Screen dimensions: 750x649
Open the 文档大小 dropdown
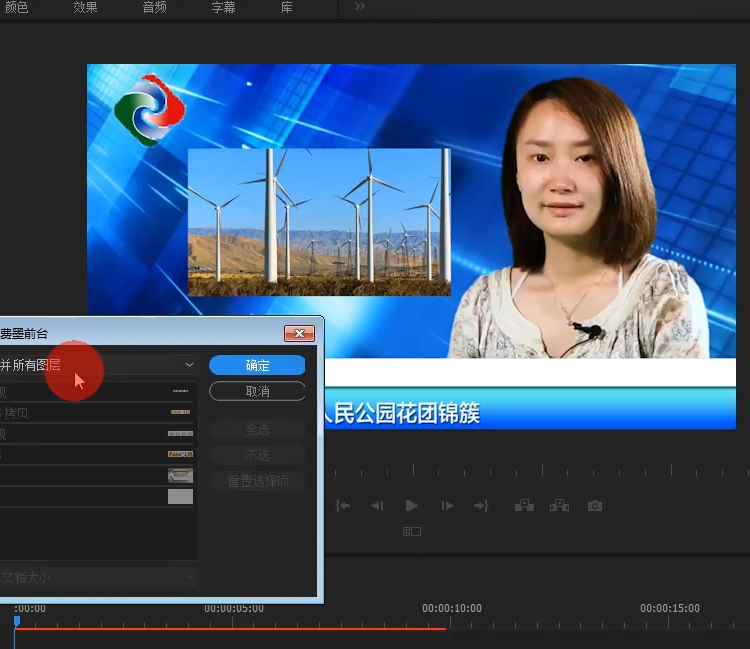pyautogui.click(x=100, y=577)
